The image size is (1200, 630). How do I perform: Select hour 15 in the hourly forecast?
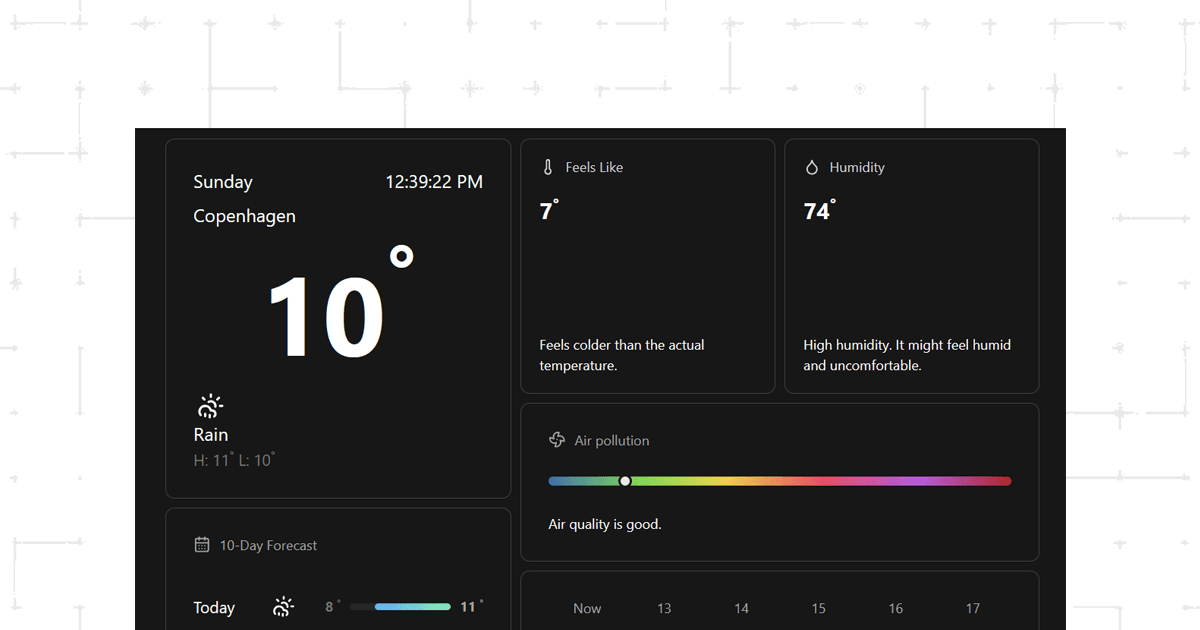click(x=818, y=608)
